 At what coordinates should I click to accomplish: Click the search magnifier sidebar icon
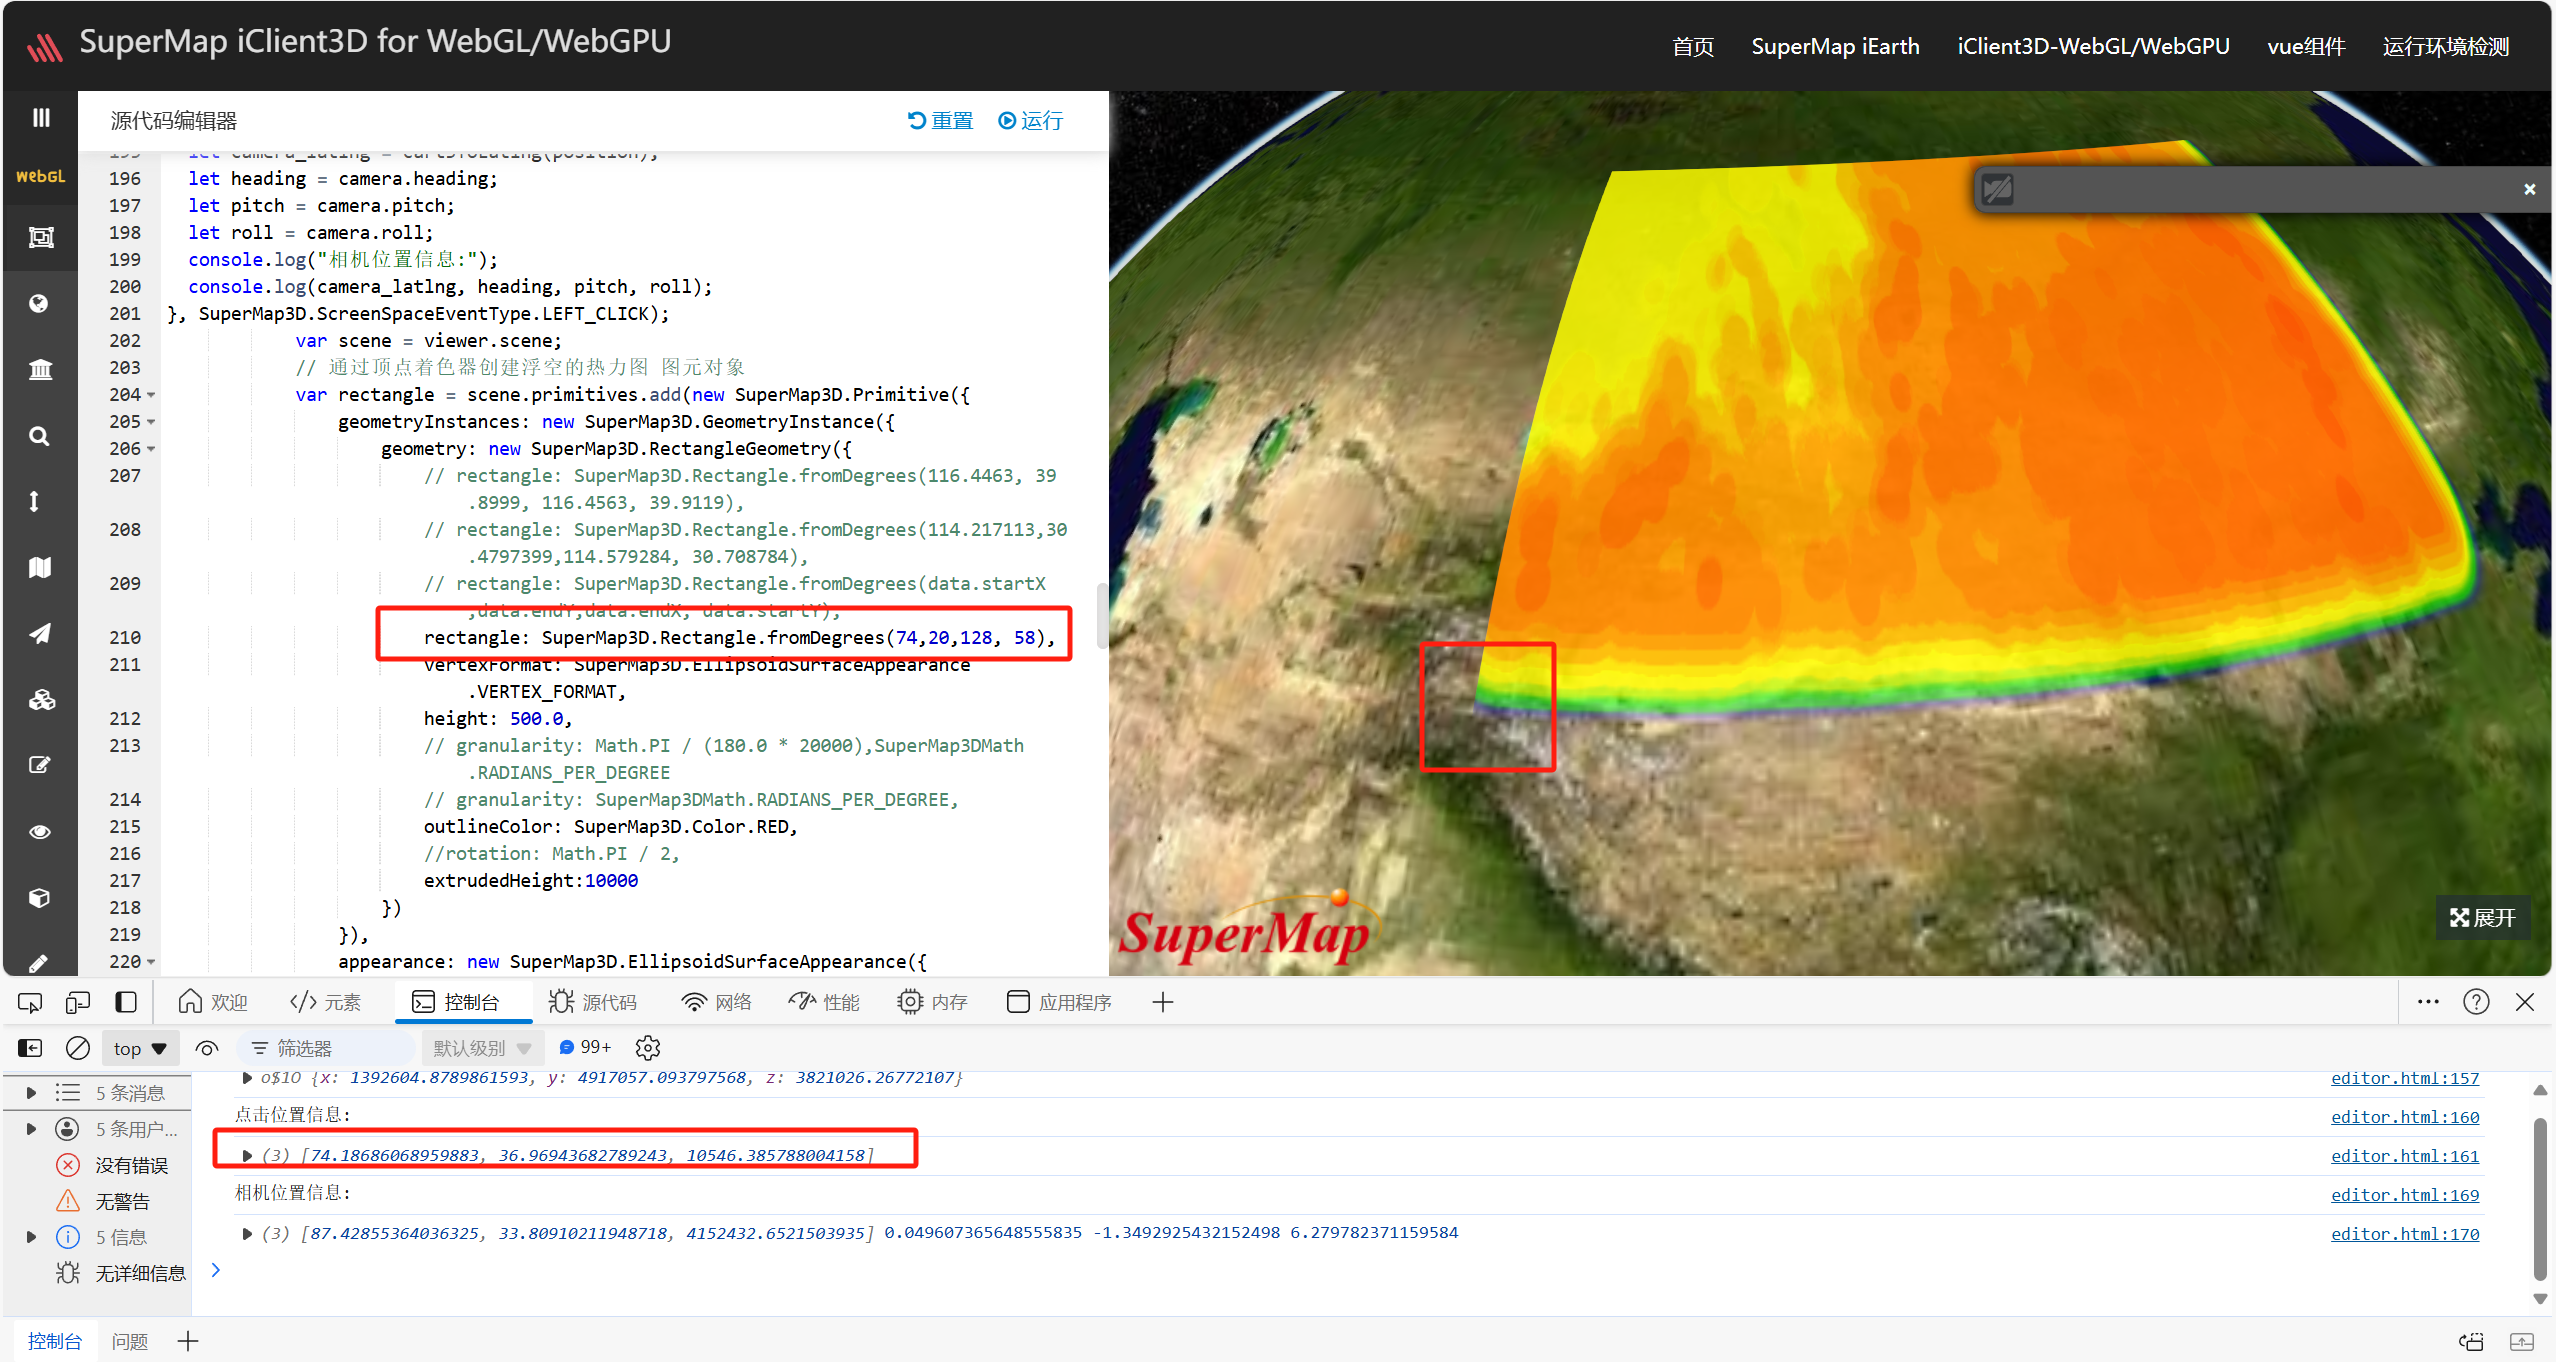(39, 436)
